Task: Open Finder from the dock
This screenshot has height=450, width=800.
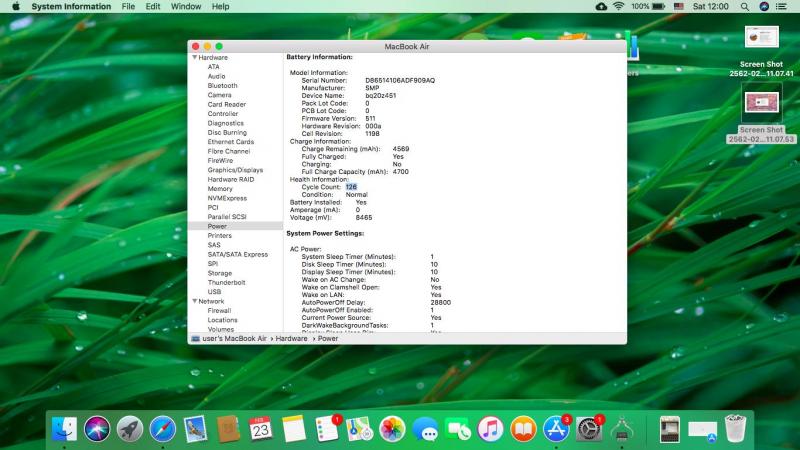Action: pyautogui.click(x=64, y=429)
